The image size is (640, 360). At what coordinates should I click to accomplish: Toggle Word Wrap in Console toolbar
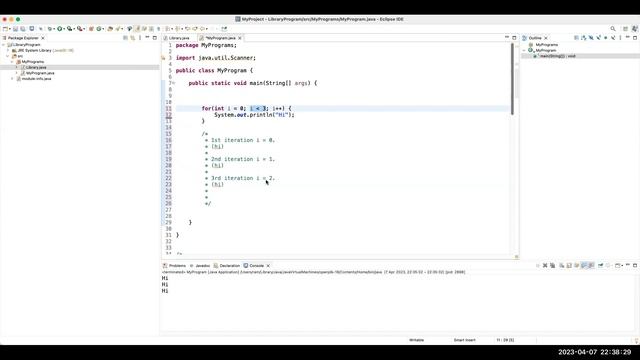click(576, 265)
